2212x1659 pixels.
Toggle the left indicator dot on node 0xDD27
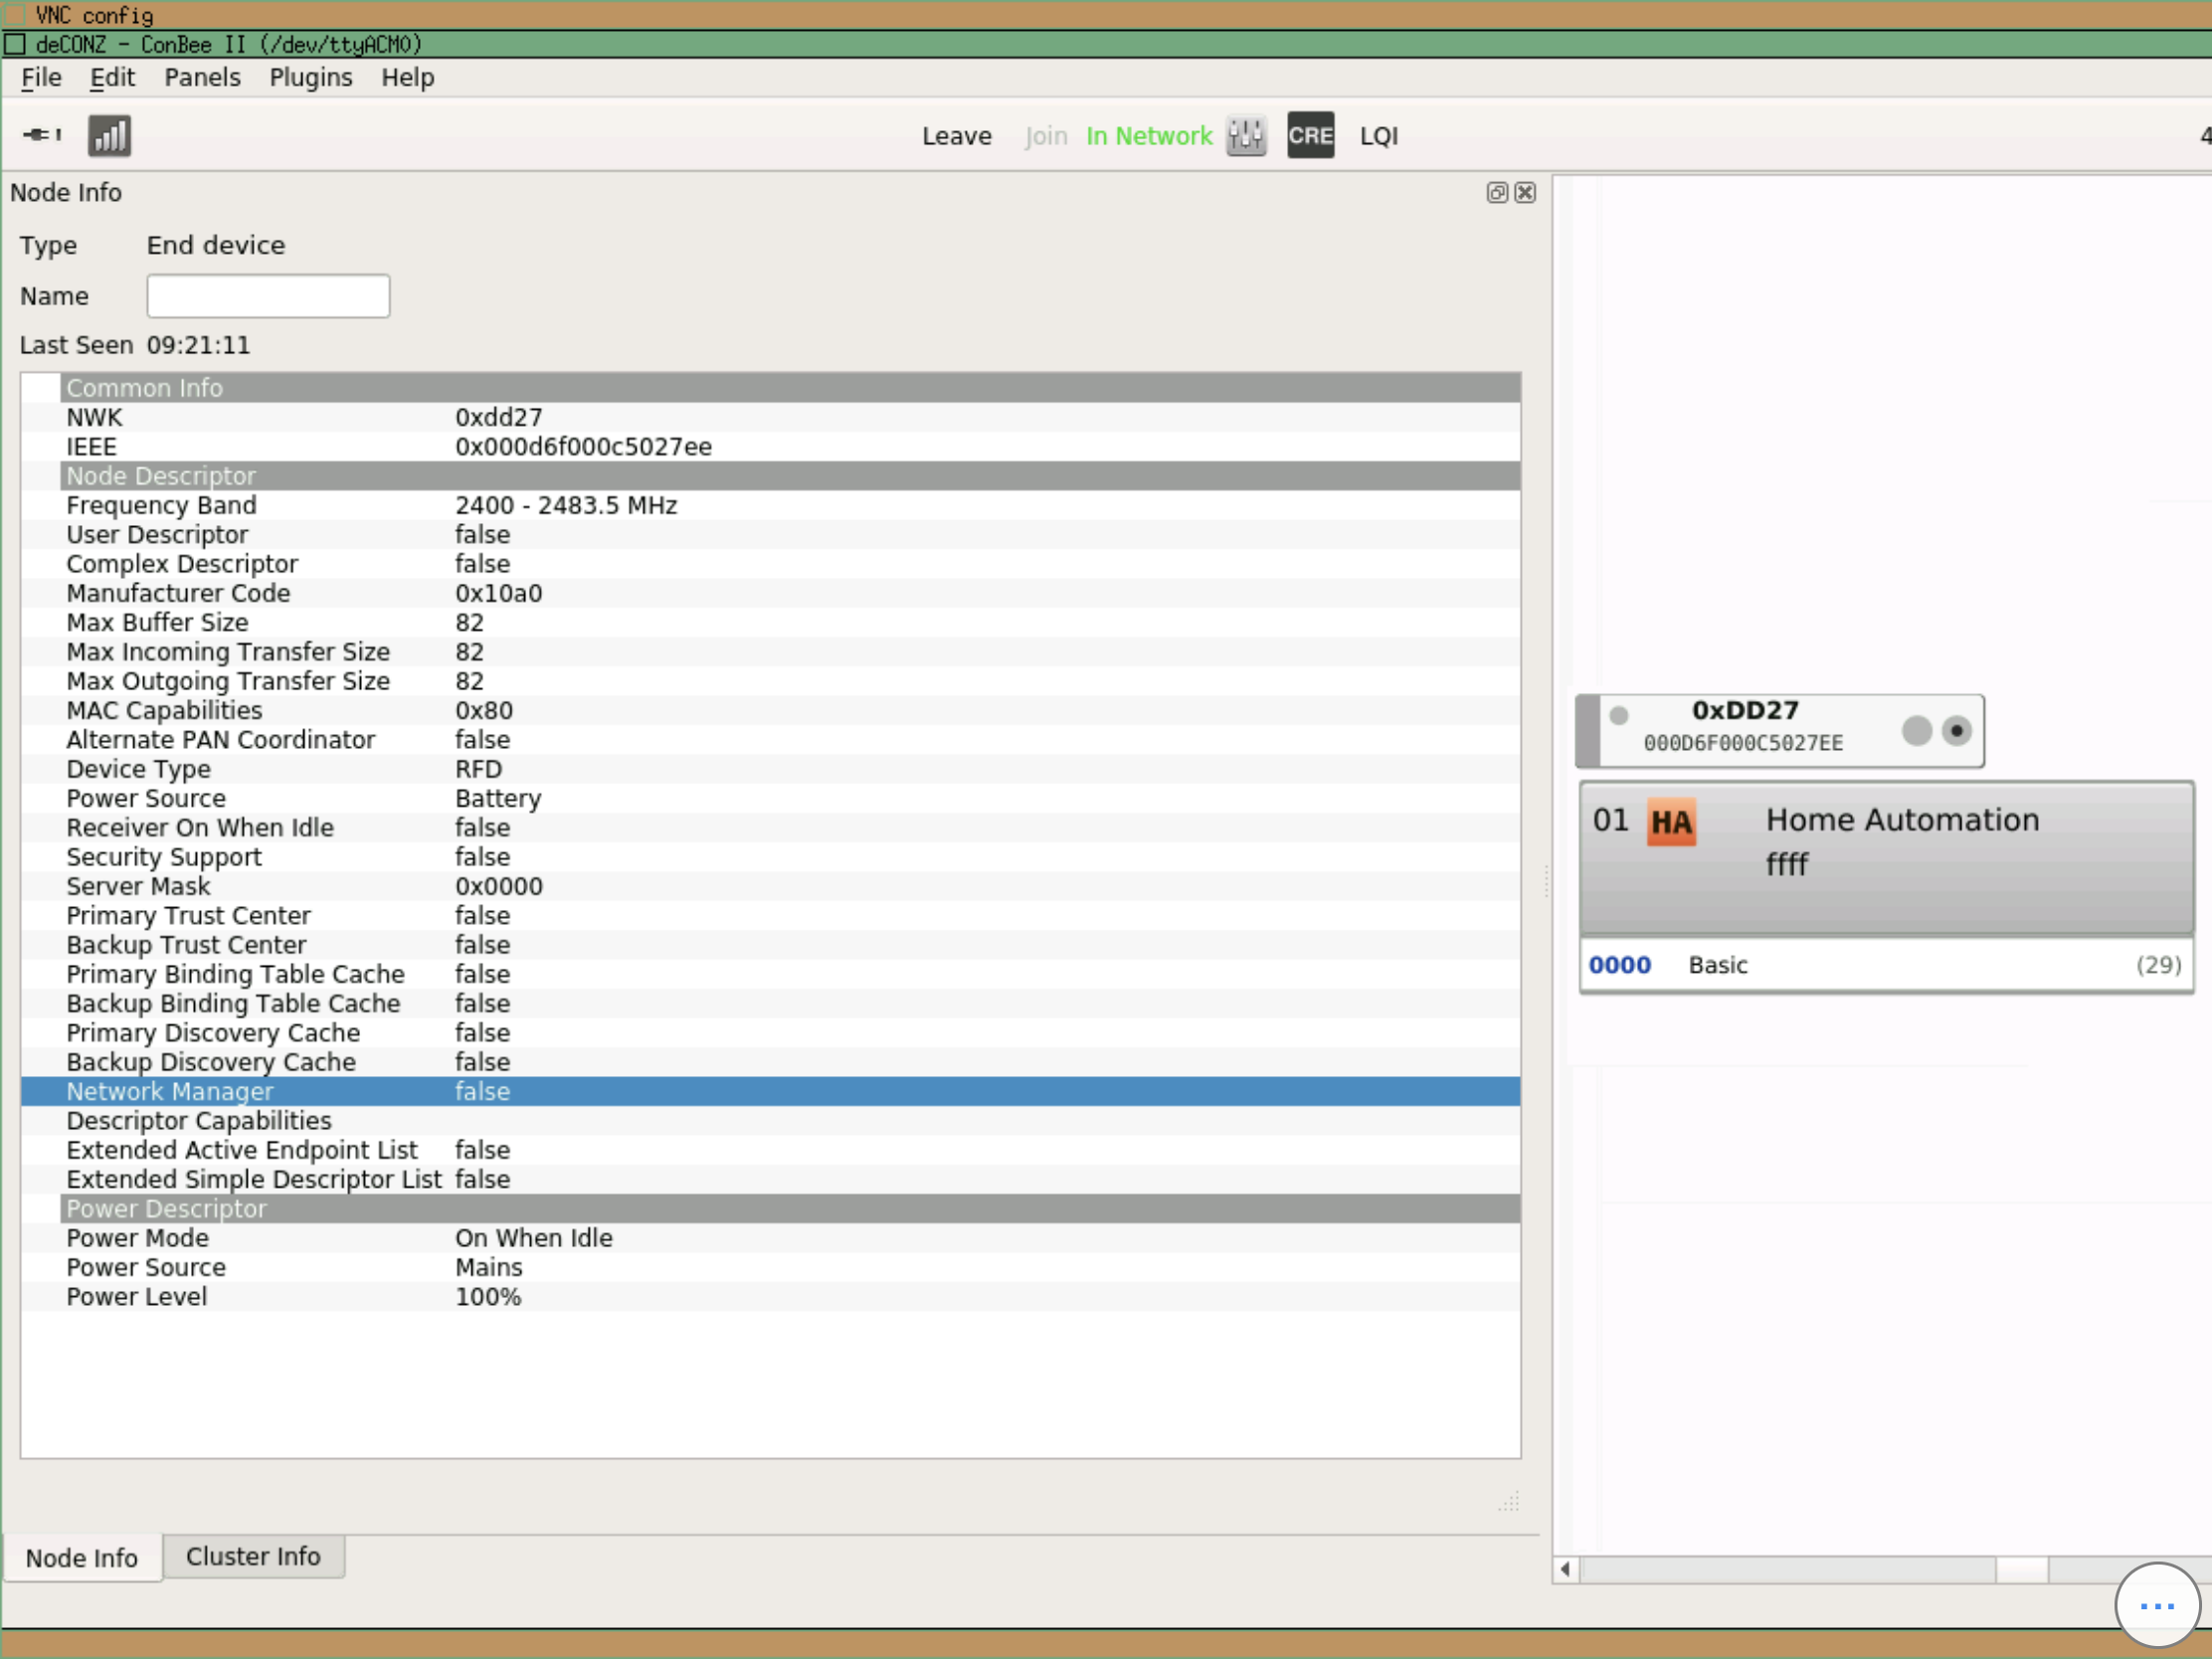click(1618, 714)
